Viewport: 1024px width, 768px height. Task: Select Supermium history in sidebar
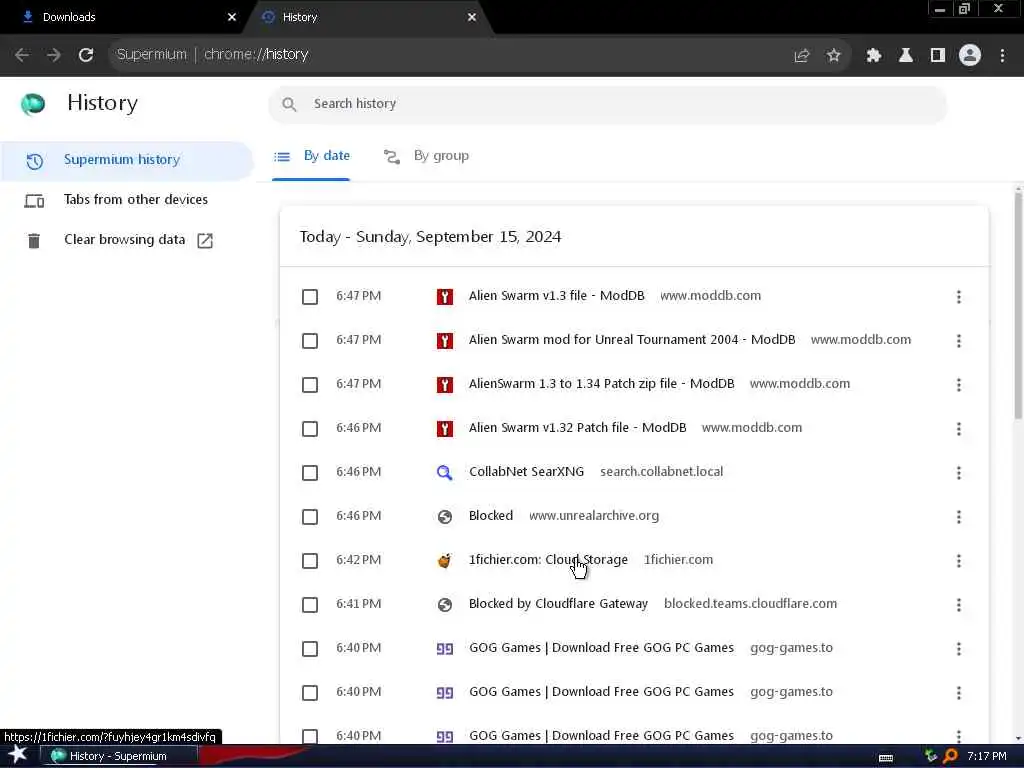coord(126,160)
